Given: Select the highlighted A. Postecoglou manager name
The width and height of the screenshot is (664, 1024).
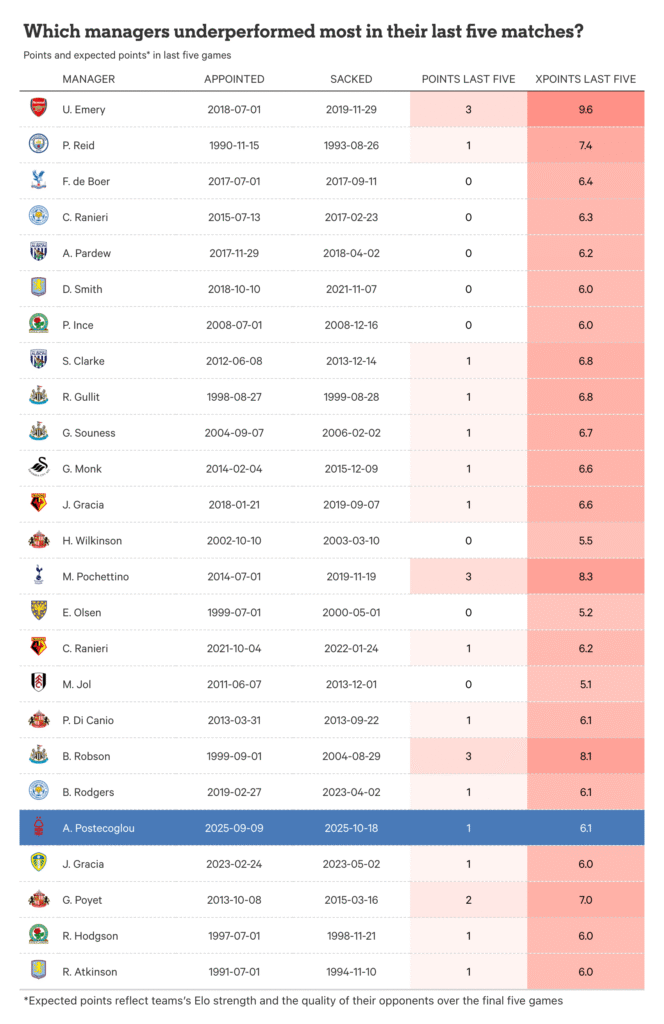Looking at the screenshot, I should click(x=98, y=828).
